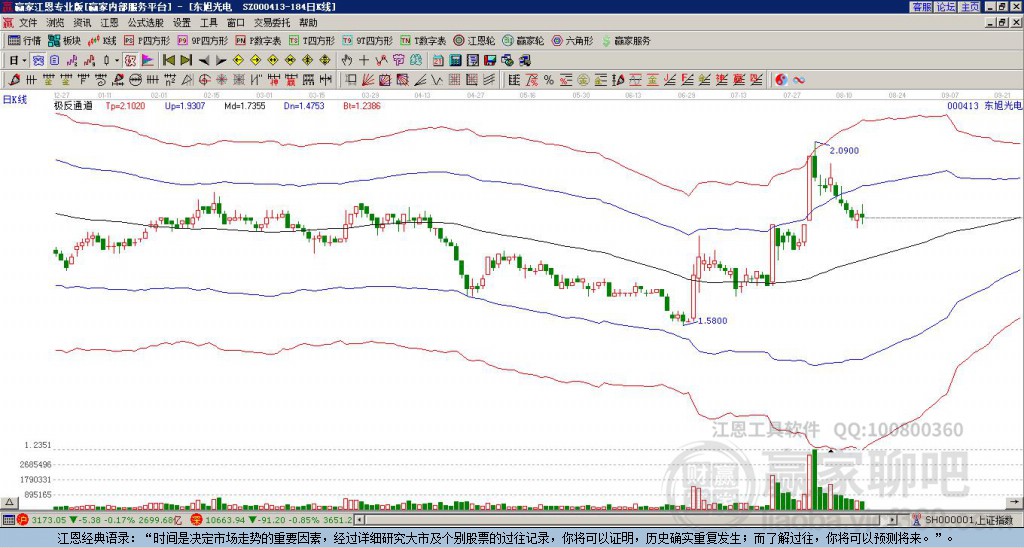Open the 六角形 hexagon tool
This screenshot has width=1024, height=548.
coord(572,40)
